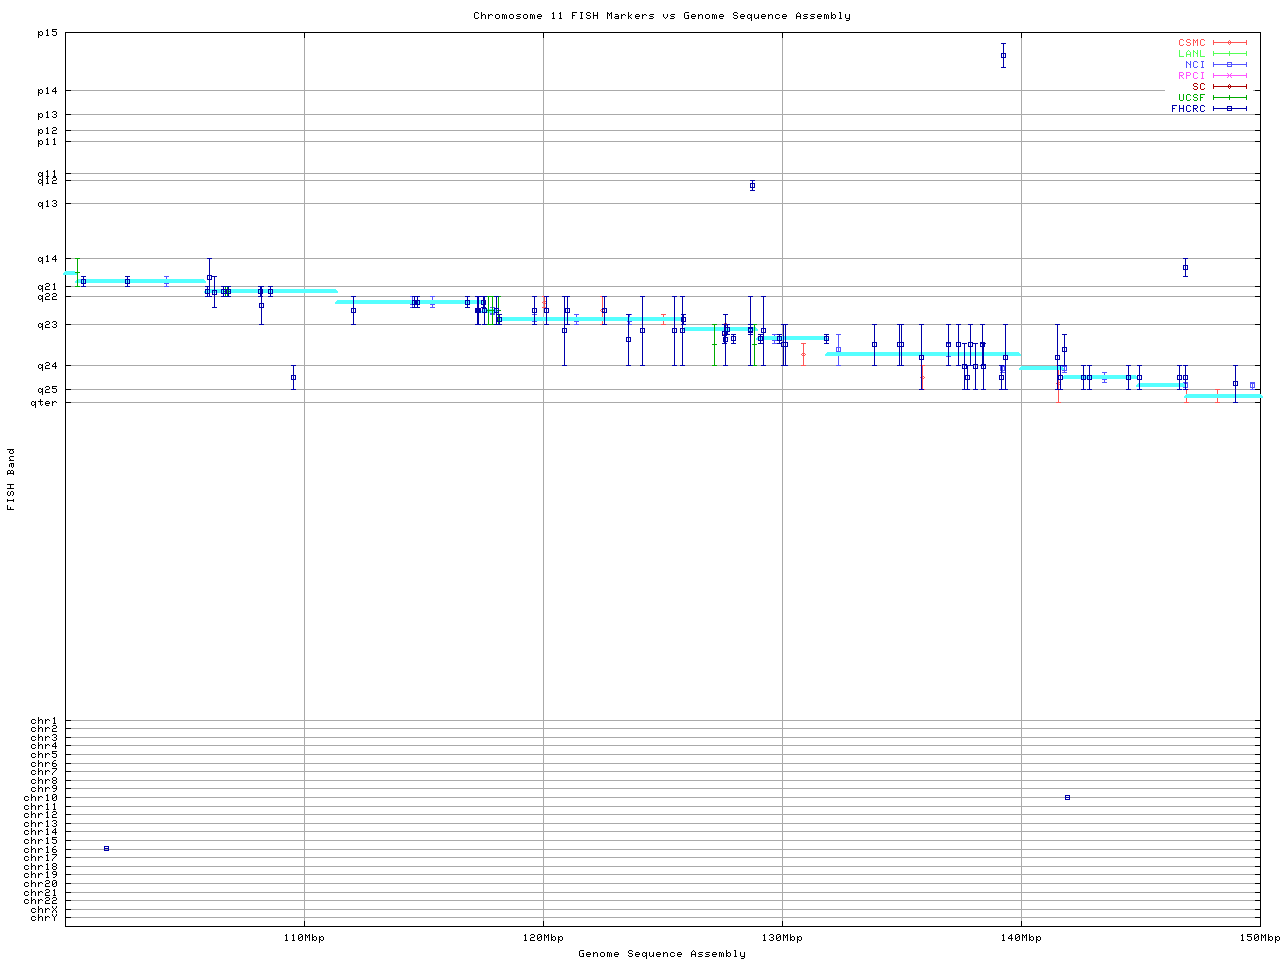The height and width of the screenshot is (960, 1280).
Task: Select the blue marker between q12 and q13
Action: (752, 185)
